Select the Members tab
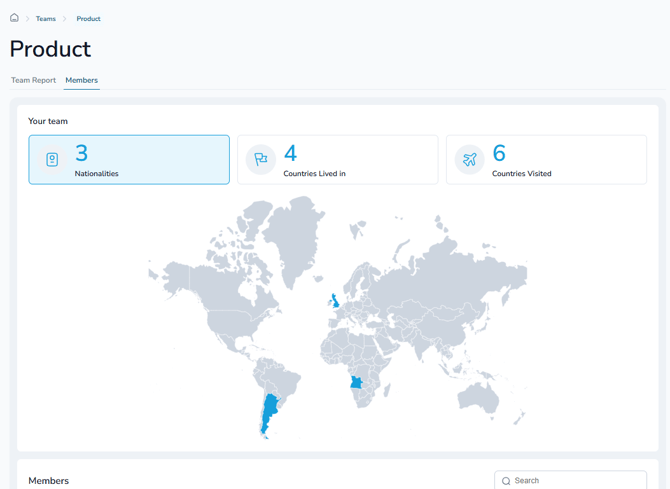The image size is (670, 489). coord(81,80)
